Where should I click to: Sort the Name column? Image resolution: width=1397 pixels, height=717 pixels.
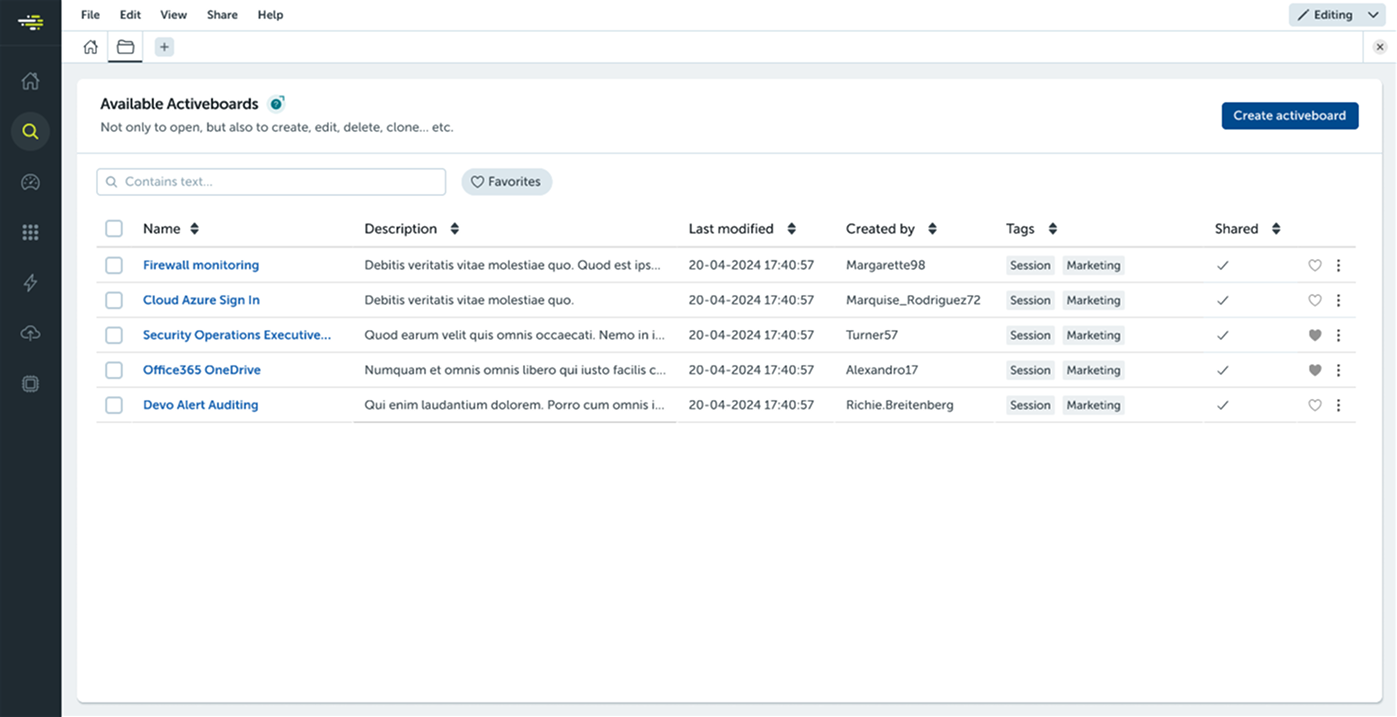pyautogui.click(x=193, y=228)
